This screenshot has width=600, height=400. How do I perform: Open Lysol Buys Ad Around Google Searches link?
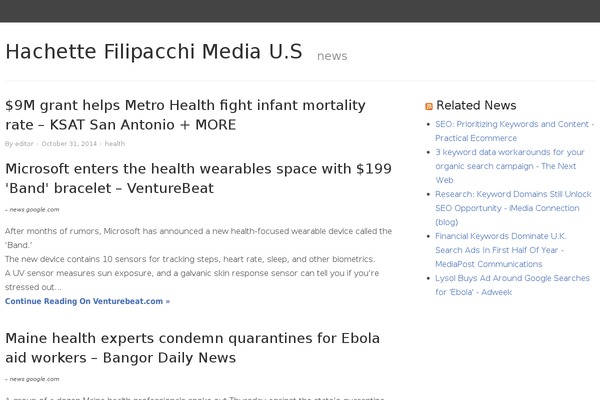pyautogui.click(x=512, y=285)
